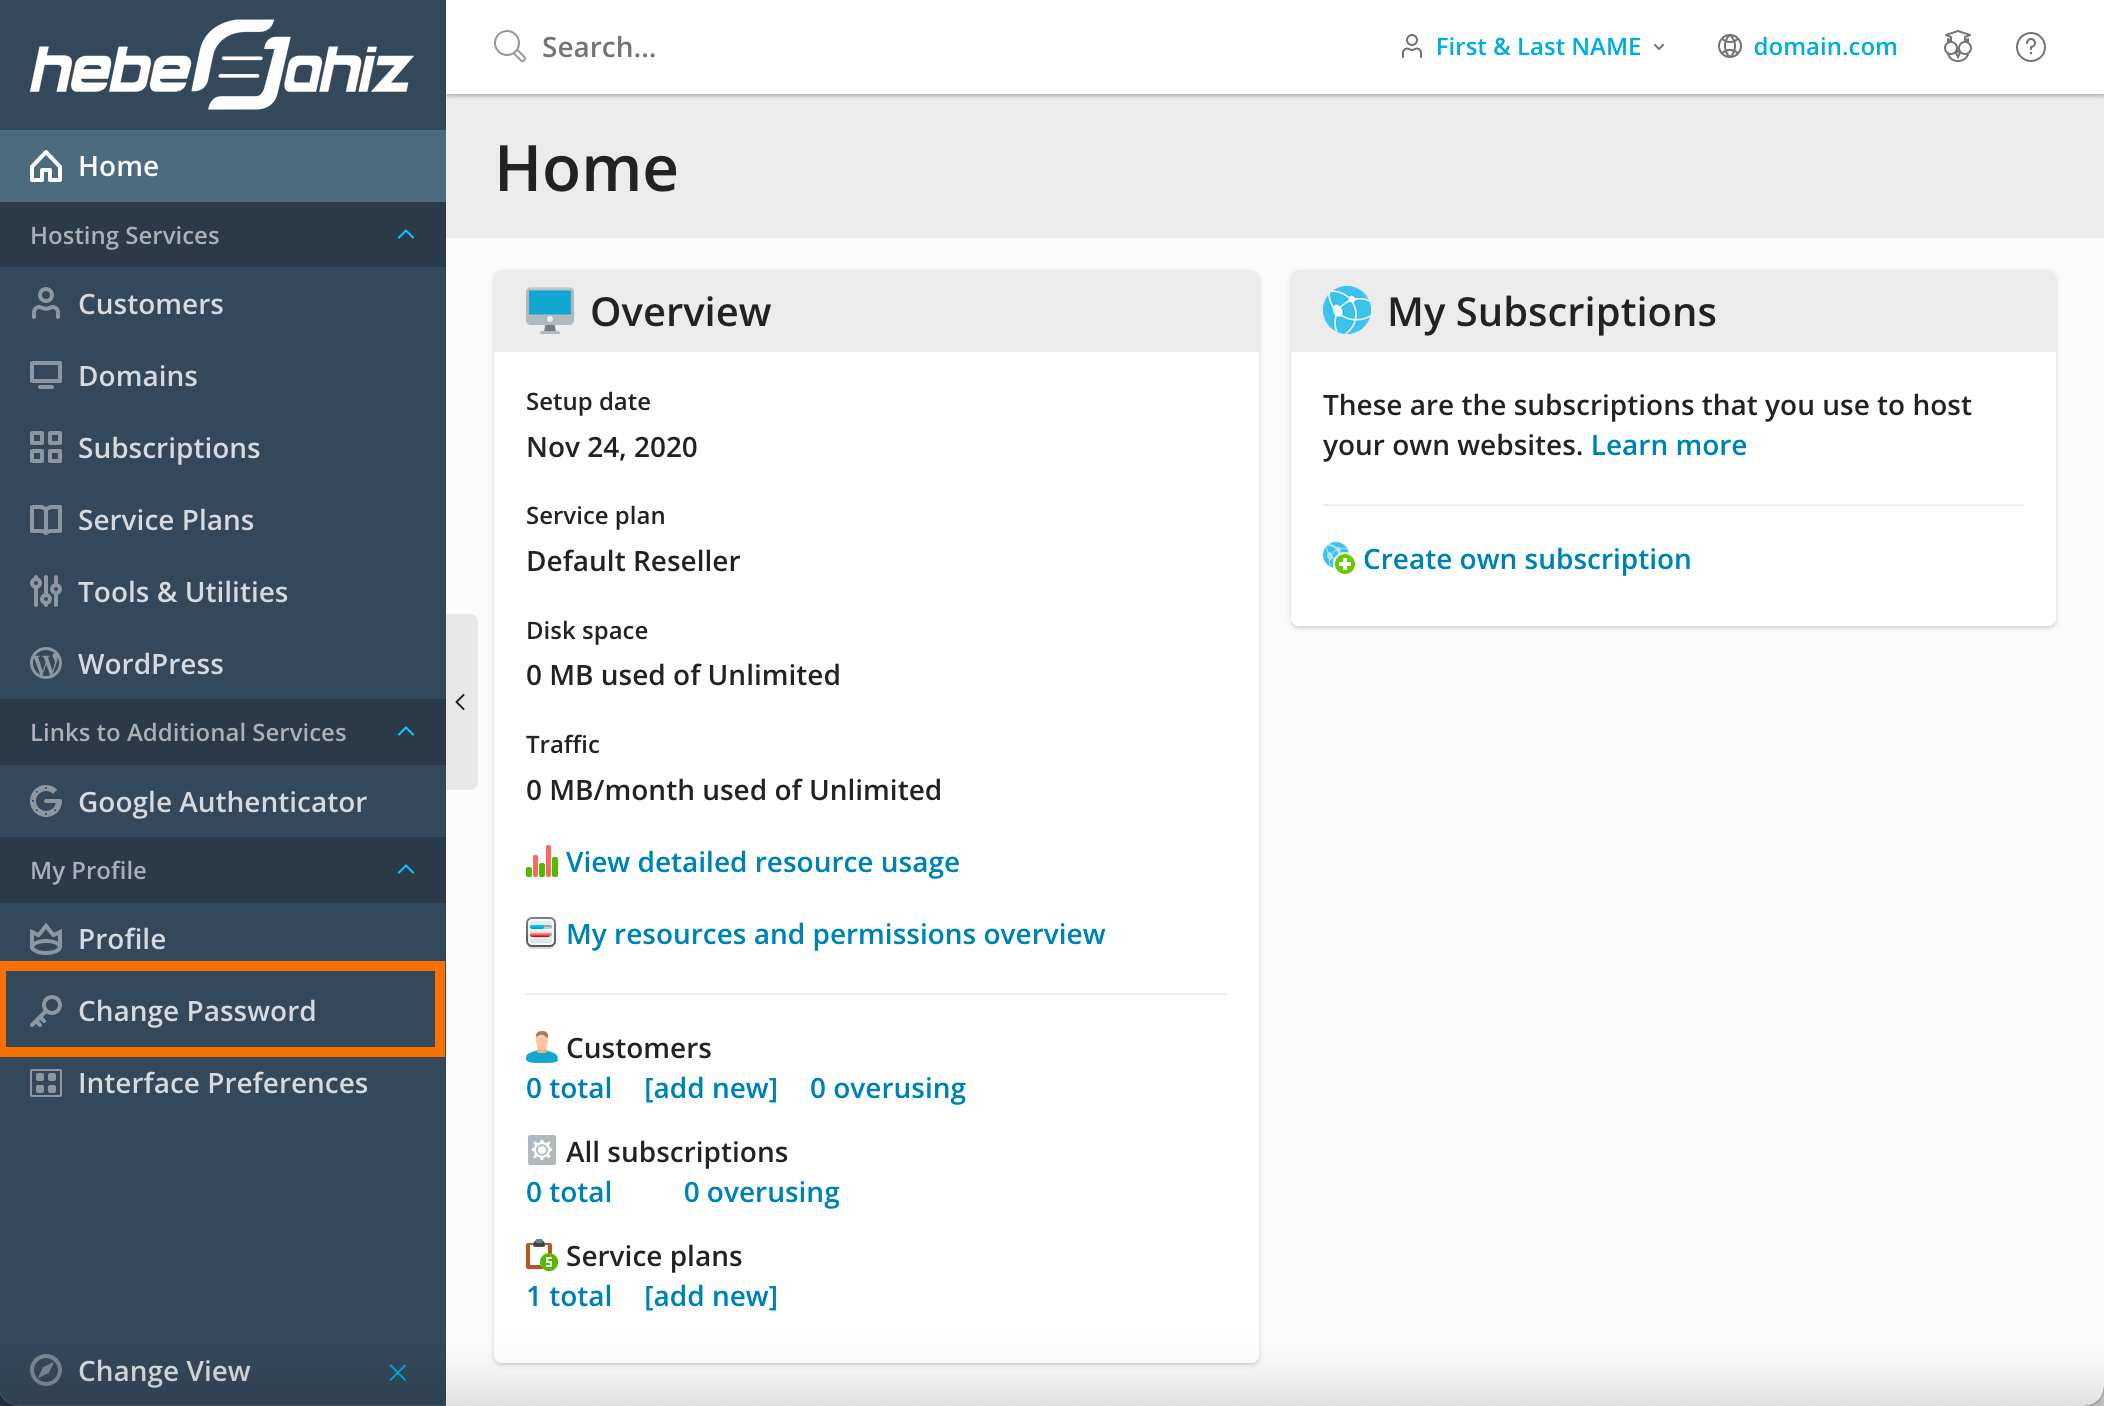Click the Default Reseller plan text
Viewport: 2104px width, 1406px height.
(633, 561)
